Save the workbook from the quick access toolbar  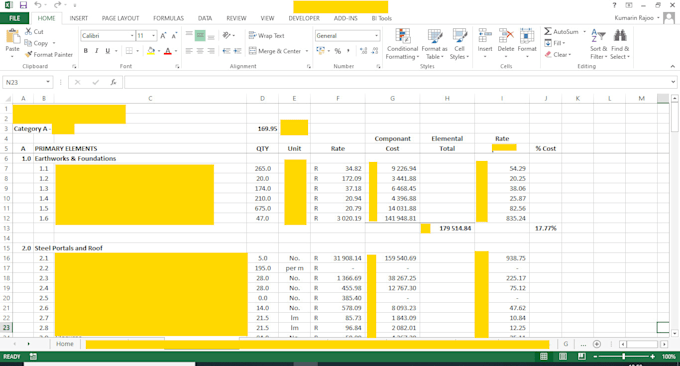[x=23, y=5]
